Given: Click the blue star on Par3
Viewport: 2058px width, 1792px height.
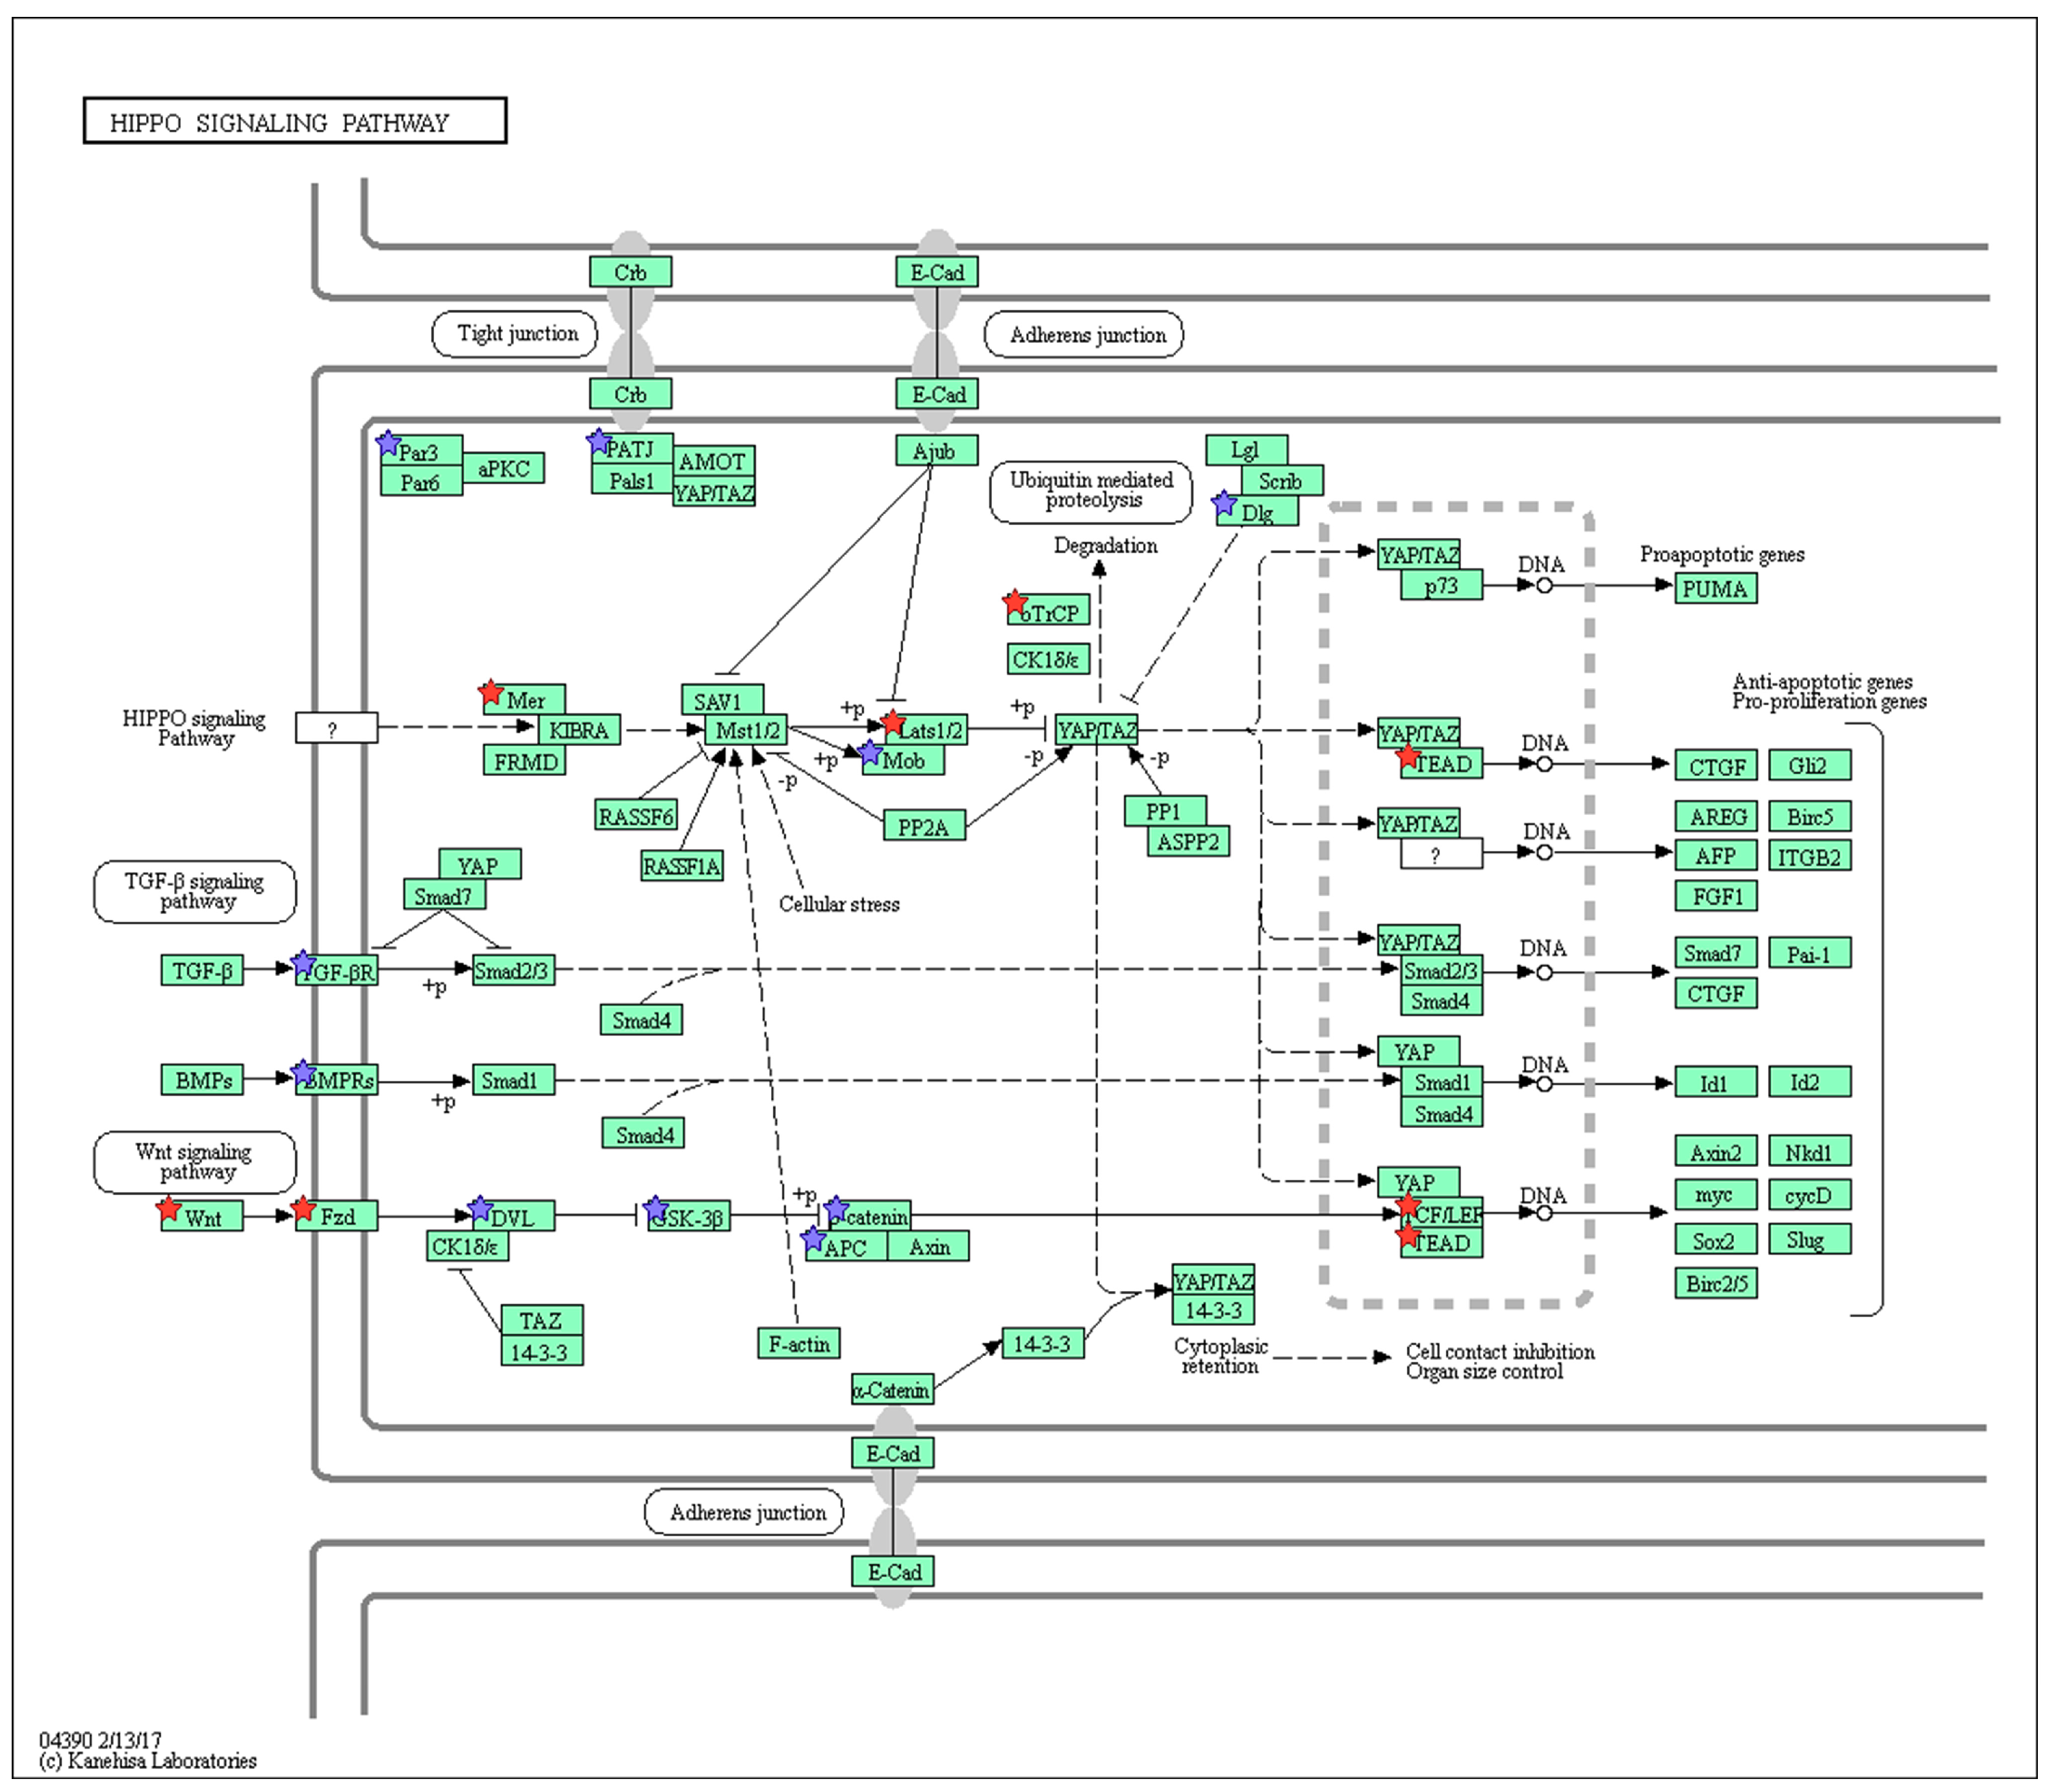Looking at the screenshot, I should pos(388,443).
